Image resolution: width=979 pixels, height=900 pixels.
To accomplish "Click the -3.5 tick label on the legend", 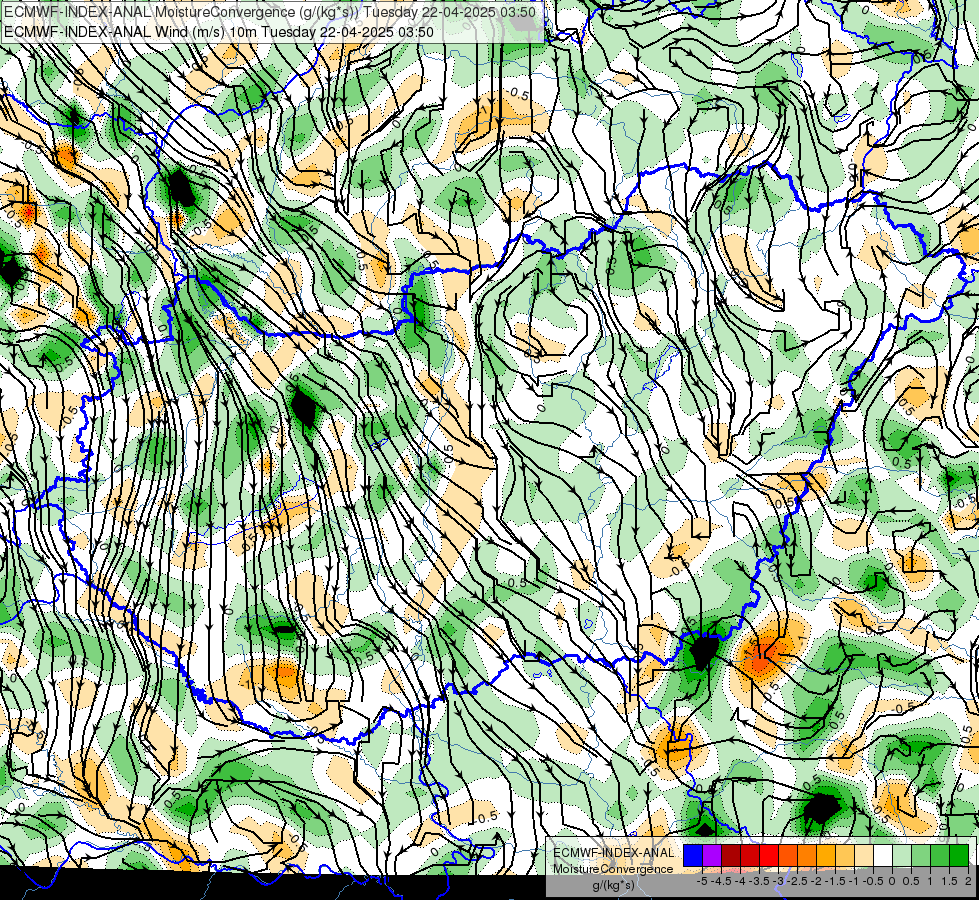I will coord(760,881).
